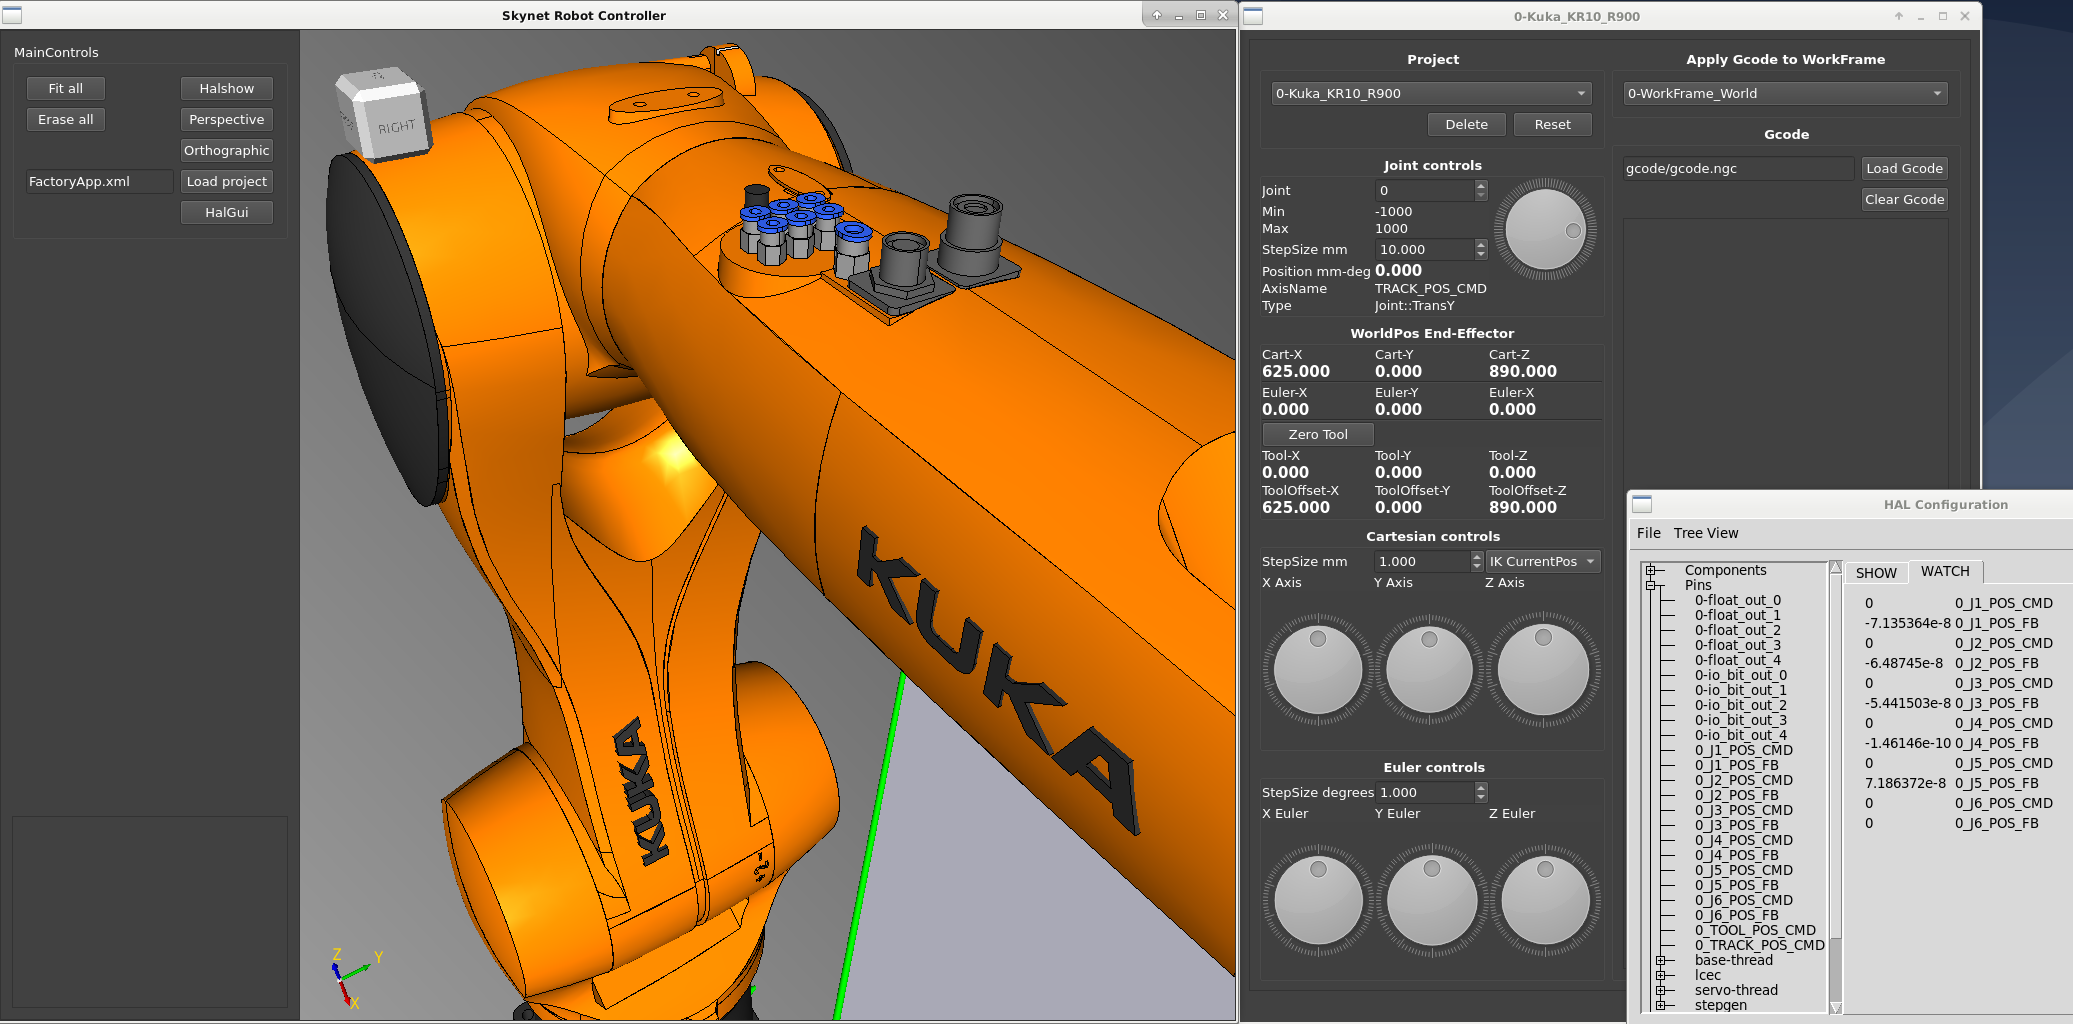Screen dimensions: 2073x1024
Task: Switch to Perspective view
Action: click(x=227, y=119)
